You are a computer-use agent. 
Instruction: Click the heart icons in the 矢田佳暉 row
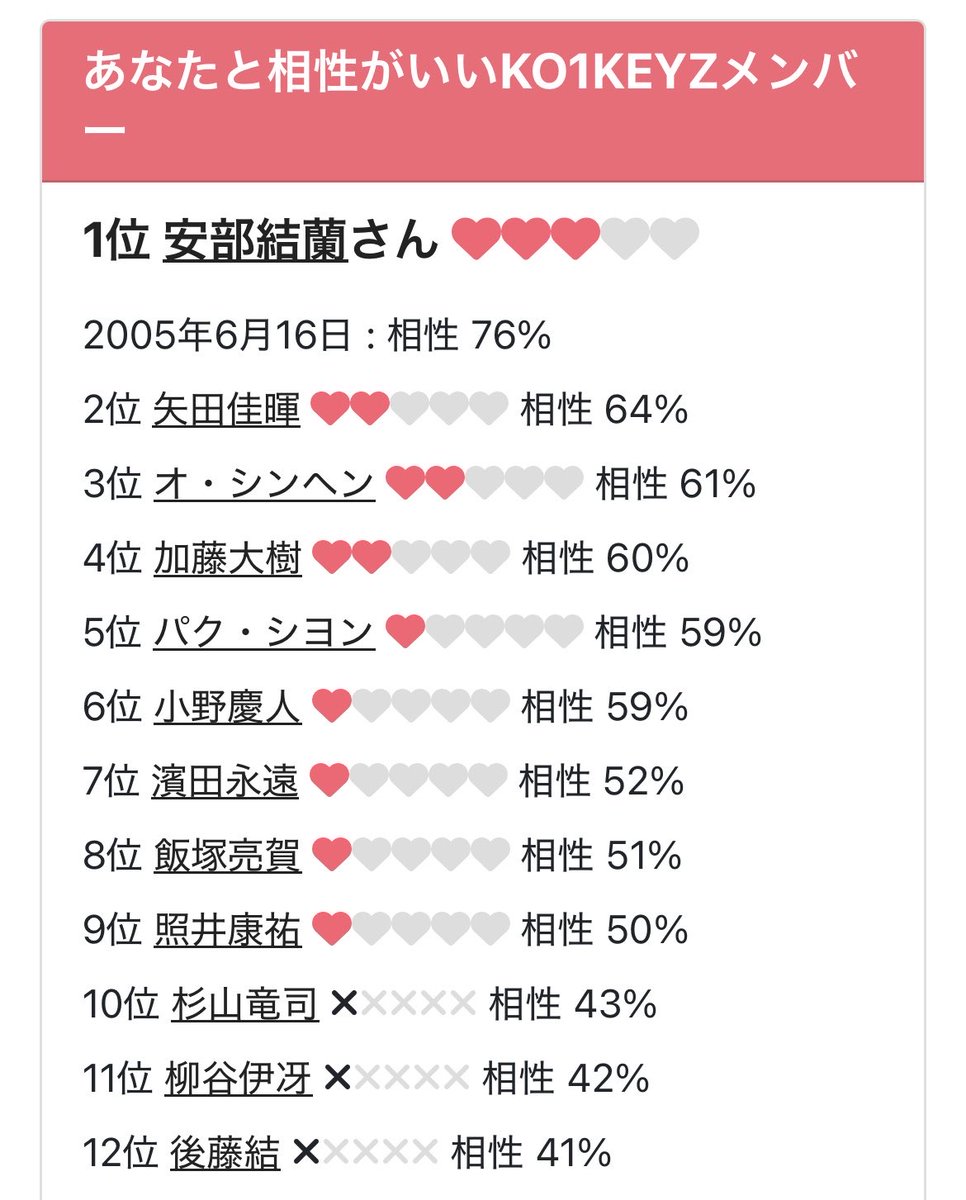tap(411, 410)
